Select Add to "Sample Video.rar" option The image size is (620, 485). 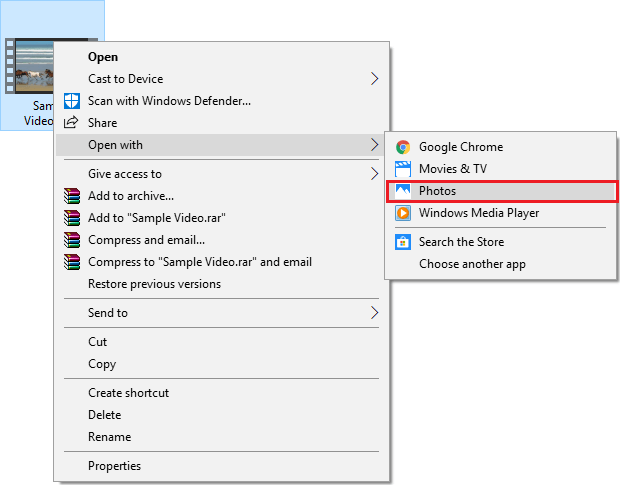click(x=221, y=218)
